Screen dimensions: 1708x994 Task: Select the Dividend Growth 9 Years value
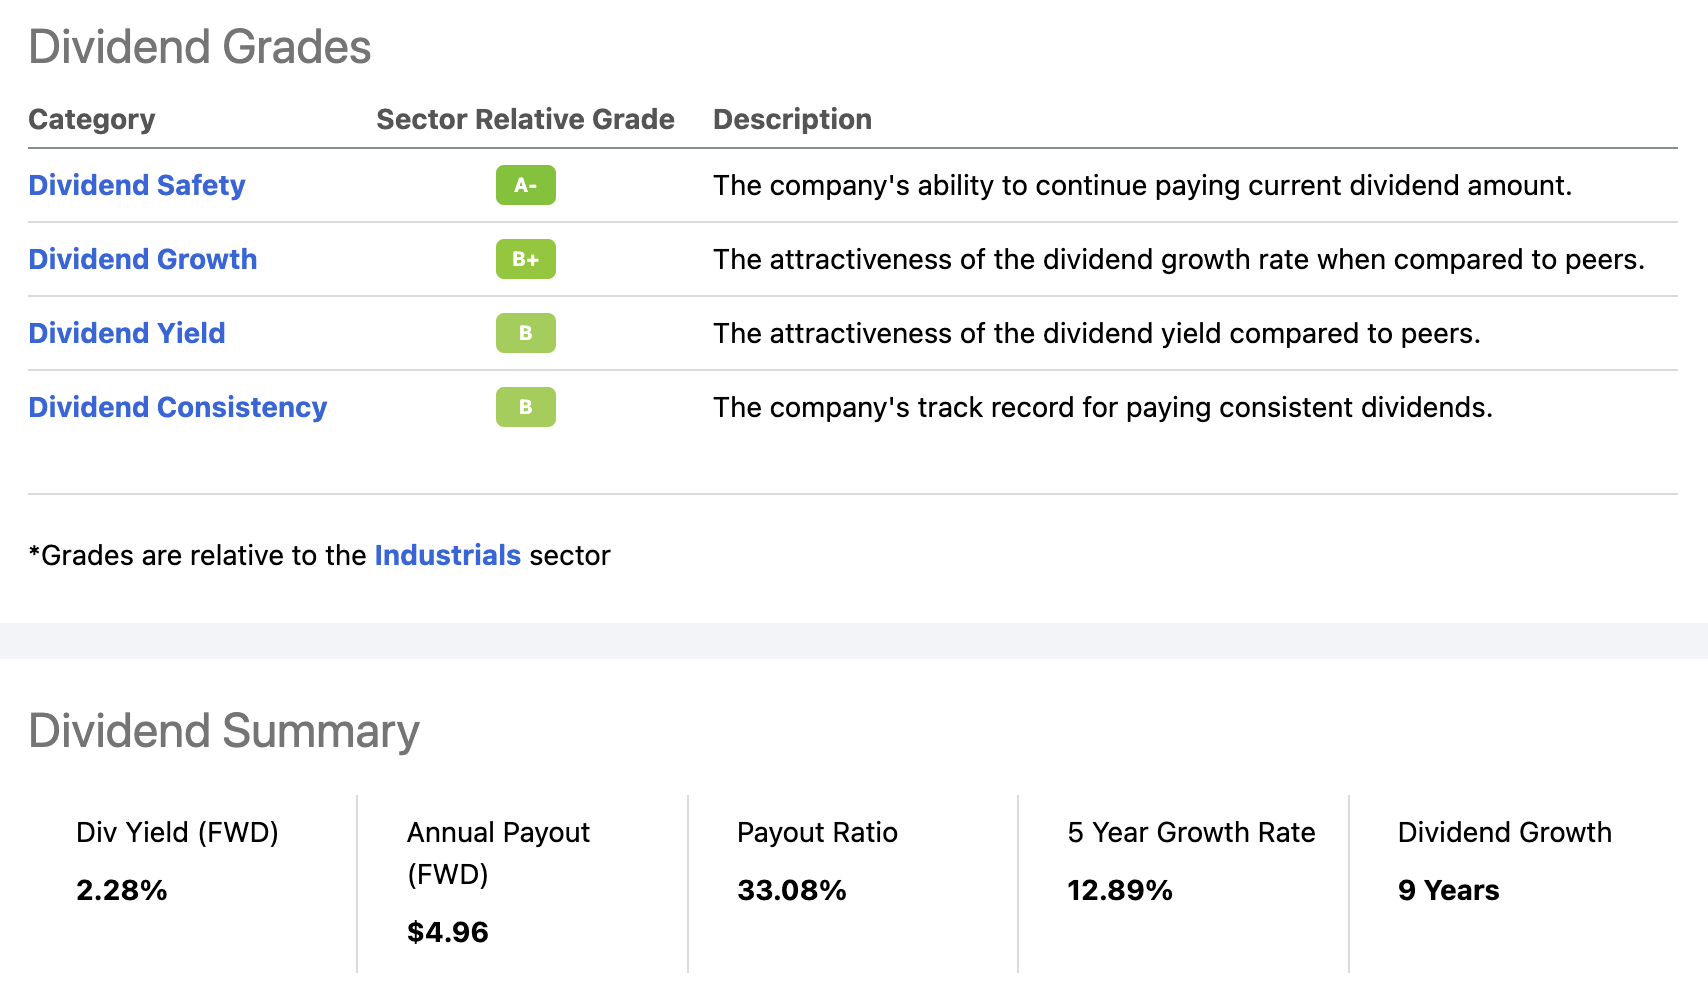tap(1447, 890)
